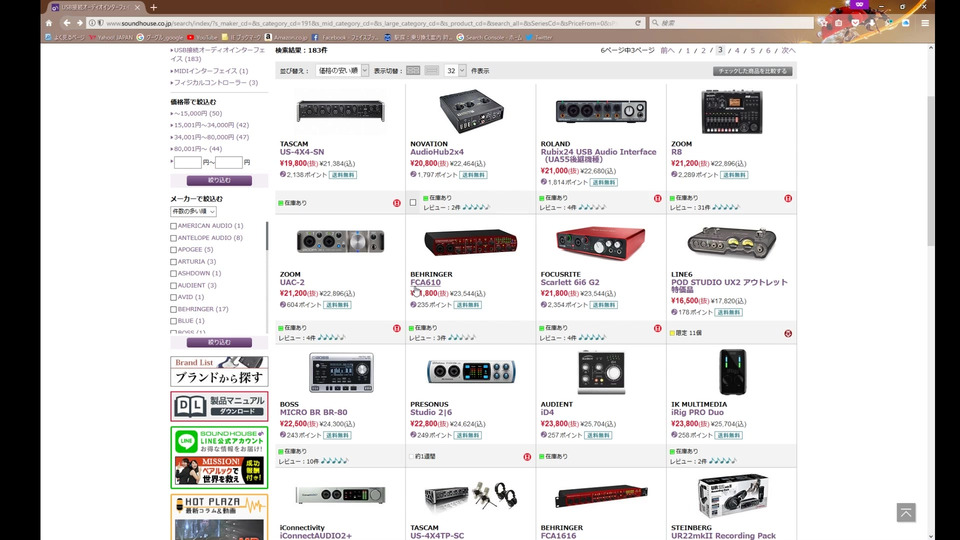960x540 pixels.
Task: Filter by 15,001円〜34,000円 price range
Action: [211, 125]
